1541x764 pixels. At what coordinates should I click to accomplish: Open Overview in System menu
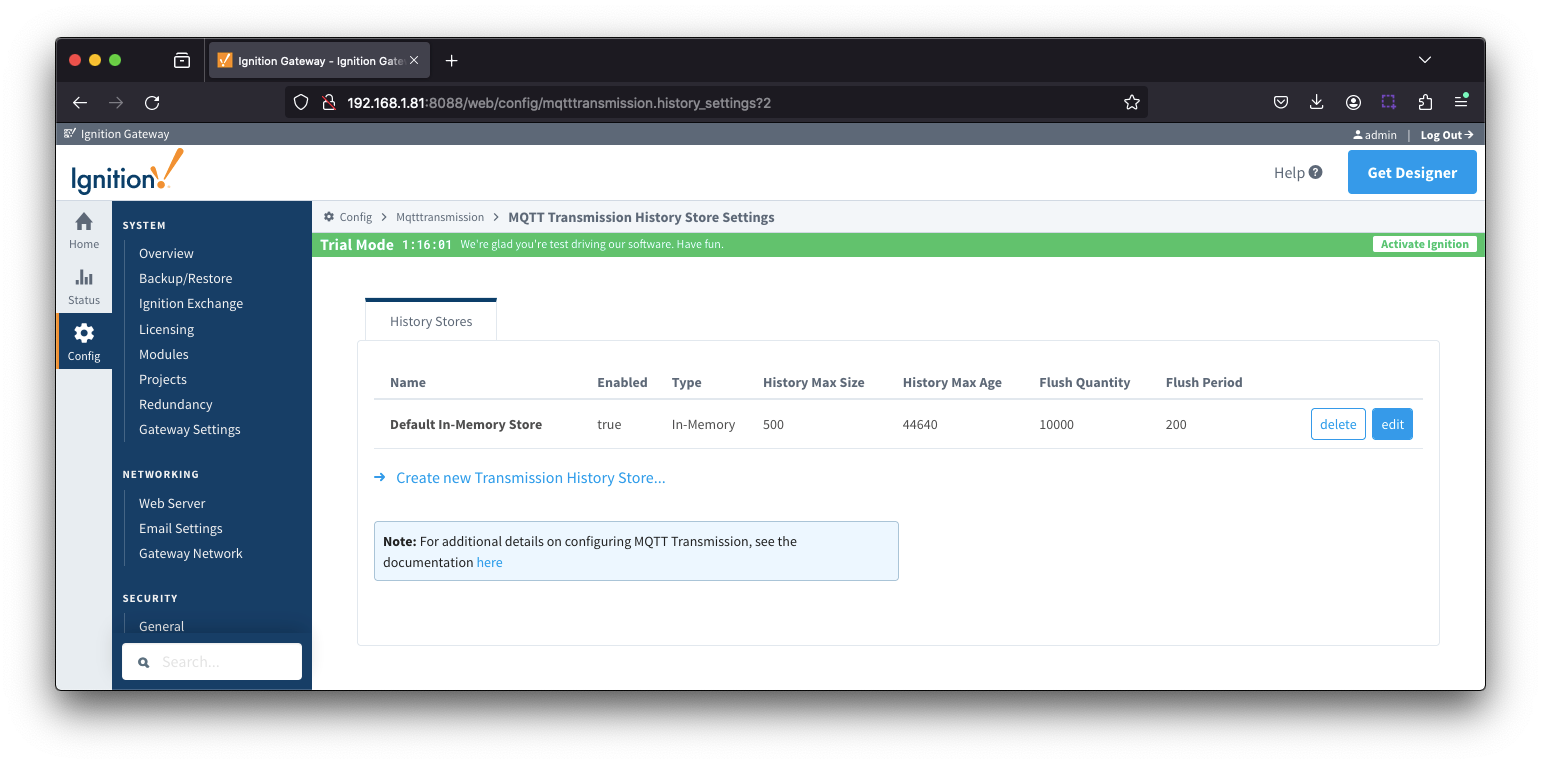coord(166,254)
